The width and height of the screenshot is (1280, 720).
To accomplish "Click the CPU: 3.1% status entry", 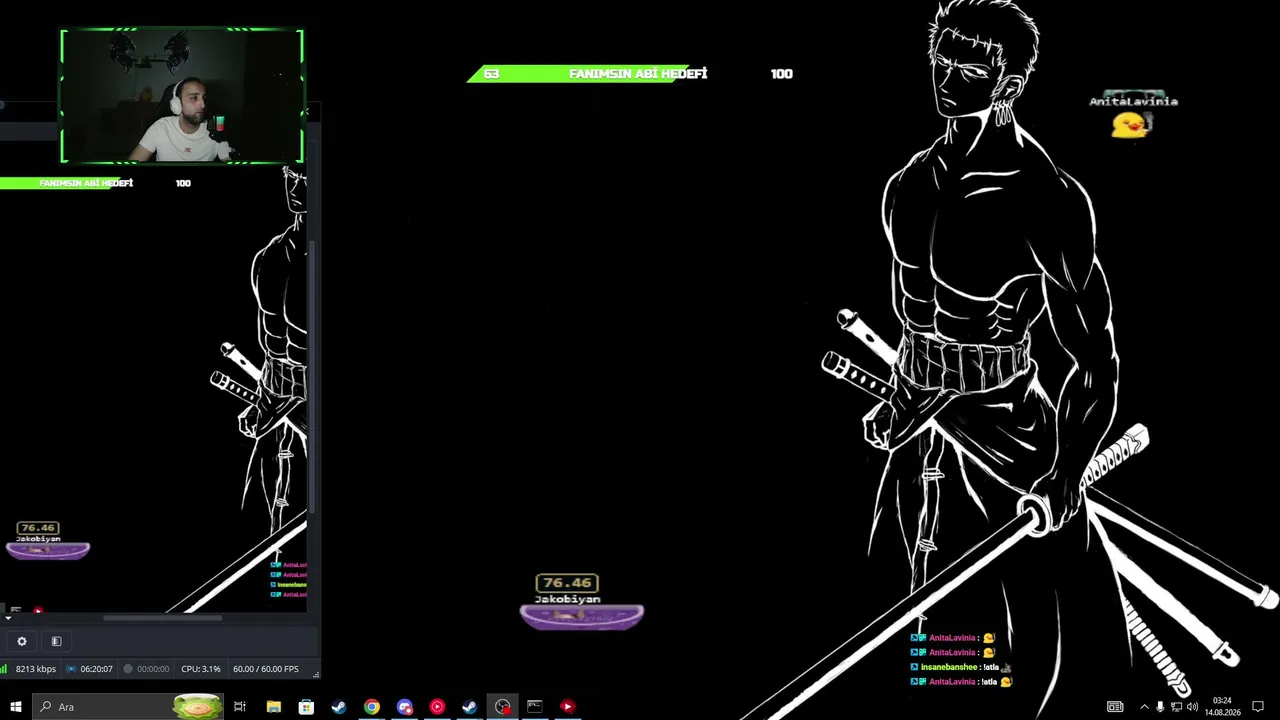I will pyautogui.click(x=201, y=669).
